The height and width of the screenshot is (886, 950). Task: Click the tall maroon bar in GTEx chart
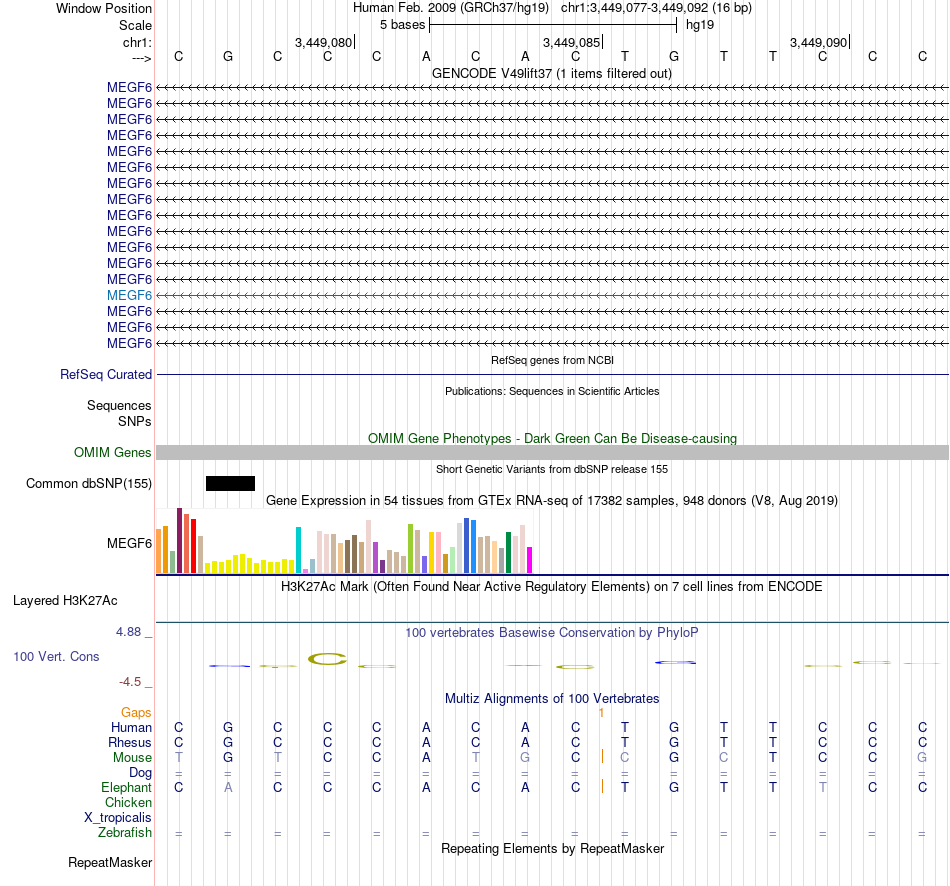click(179, 541)
